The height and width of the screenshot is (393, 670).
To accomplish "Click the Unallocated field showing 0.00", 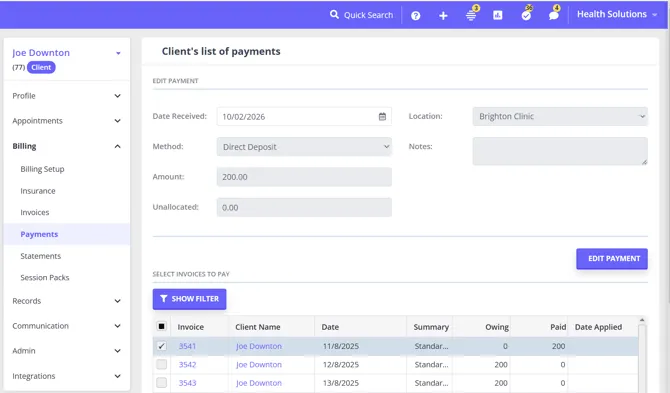I will click(304, 207).
